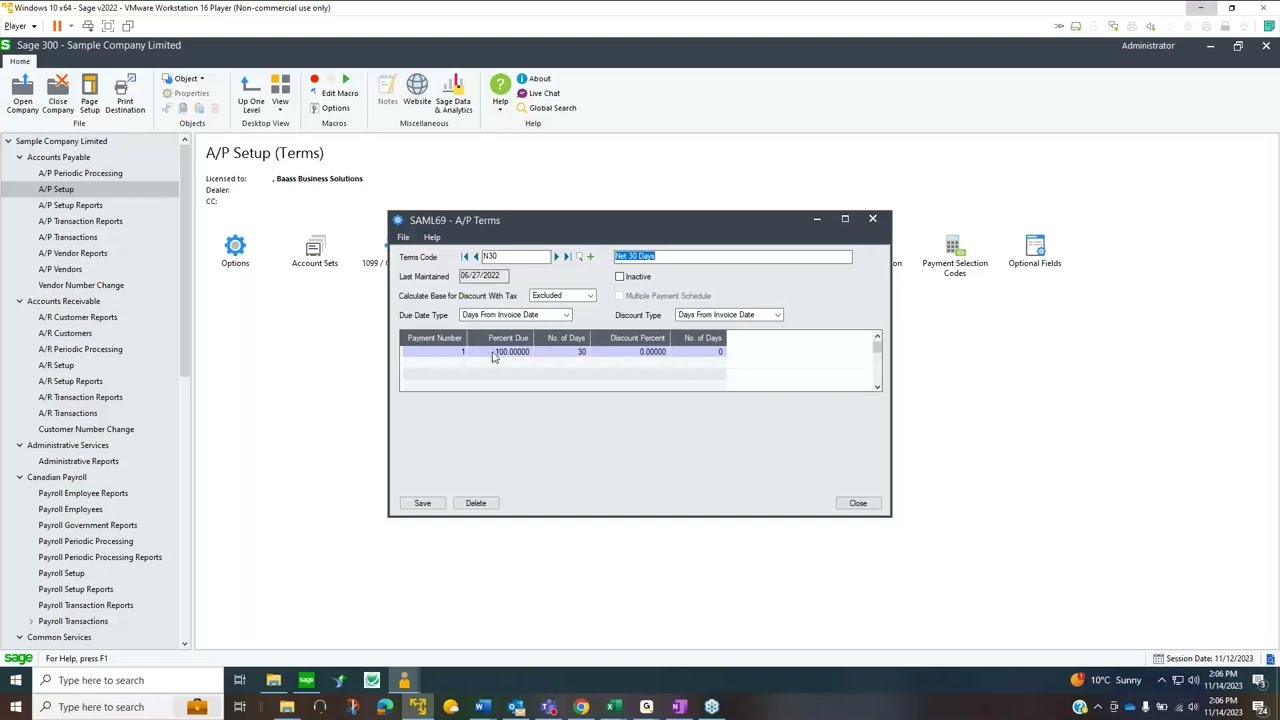Screen dimensions: 1280x720
Task: Click Save in A/P Terms
Action: pyautogui.click(x=422, y=503)
